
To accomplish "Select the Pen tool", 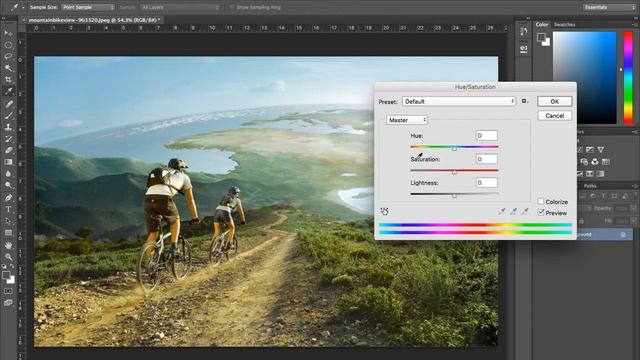I will pos(8,198).
